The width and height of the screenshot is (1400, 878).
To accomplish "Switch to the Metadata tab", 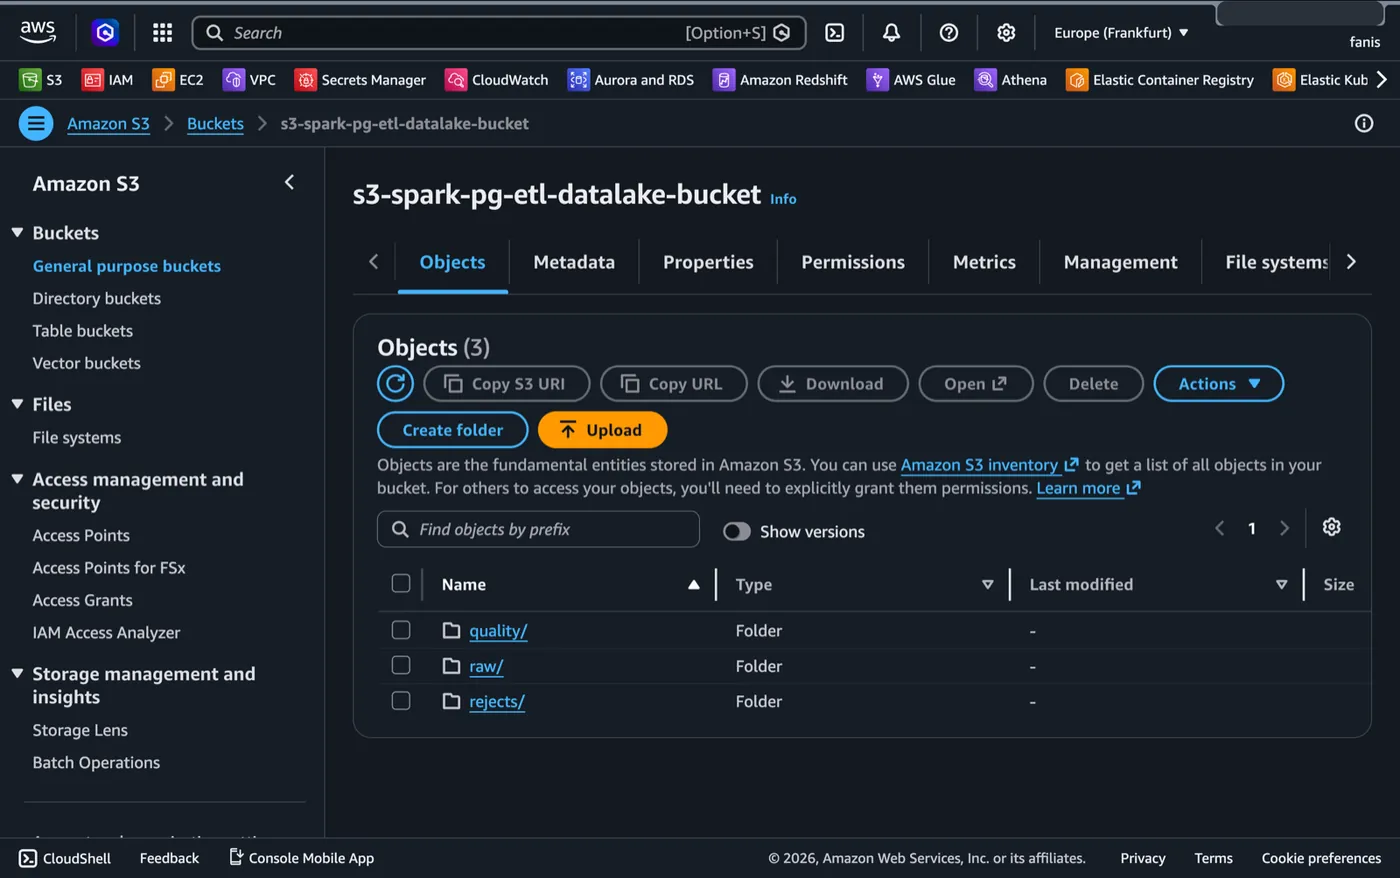I will 574,262.
